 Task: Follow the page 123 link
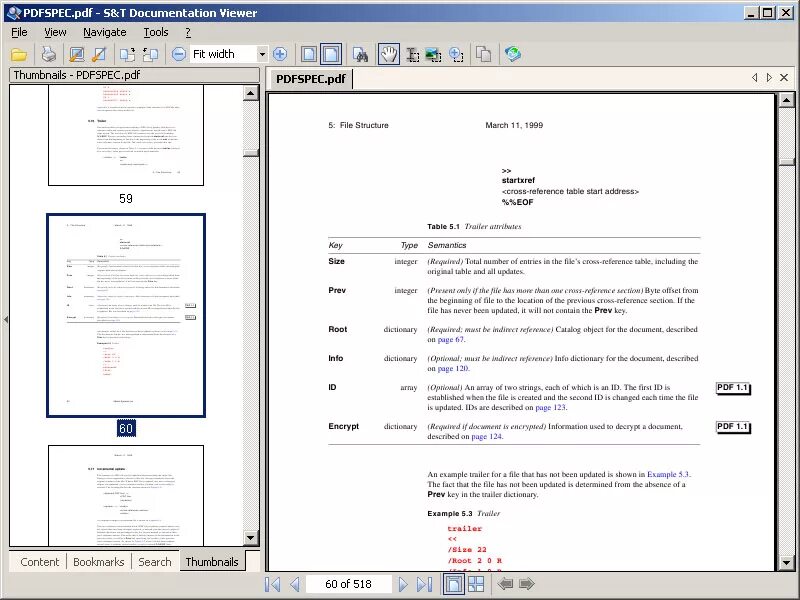pos(550,408)
